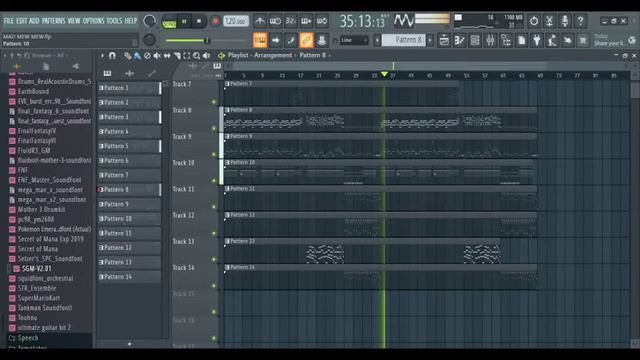Select the Zoom magnifier tool in Playlist
Viewport: 640px width, 360px height.
[x=196, y=56]
